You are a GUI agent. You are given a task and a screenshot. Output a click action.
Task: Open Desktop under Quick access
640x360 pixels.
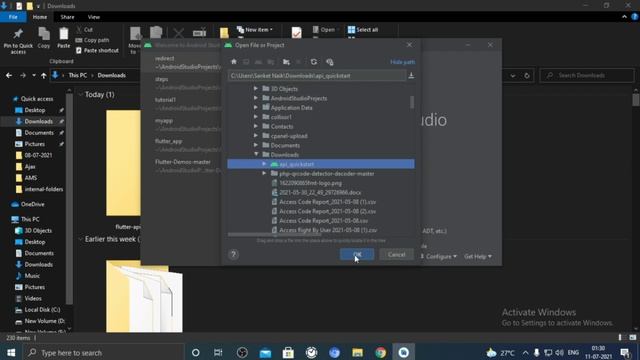[x=34, y=110]
